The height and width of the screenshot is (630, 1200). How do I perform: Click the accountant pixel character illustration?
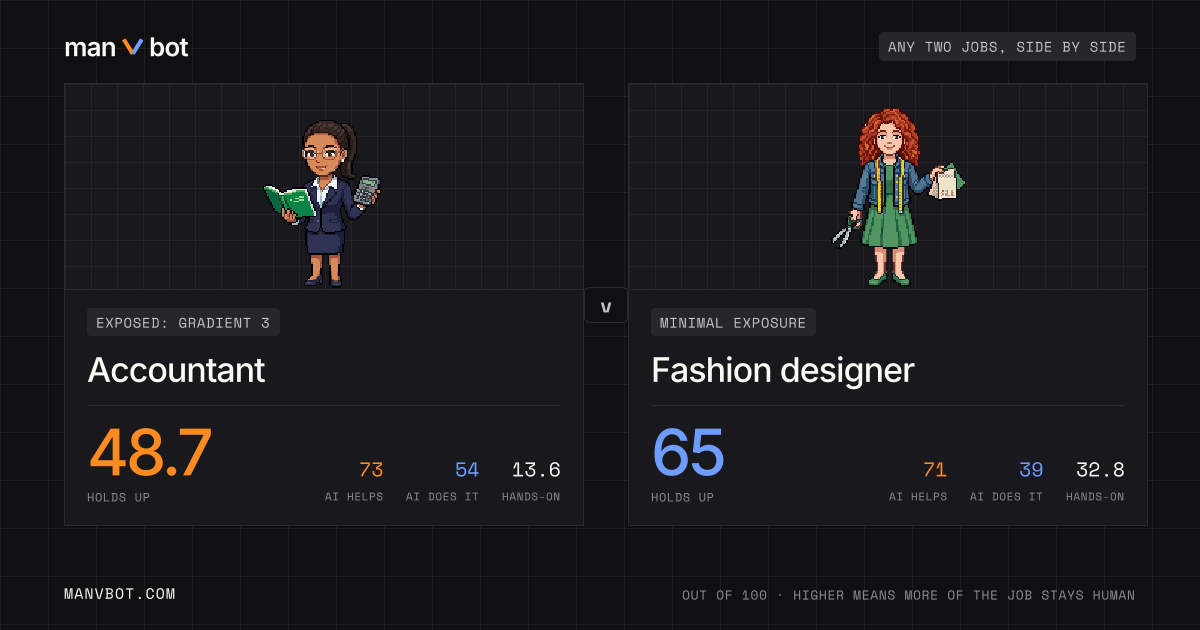tap(323, 203)
